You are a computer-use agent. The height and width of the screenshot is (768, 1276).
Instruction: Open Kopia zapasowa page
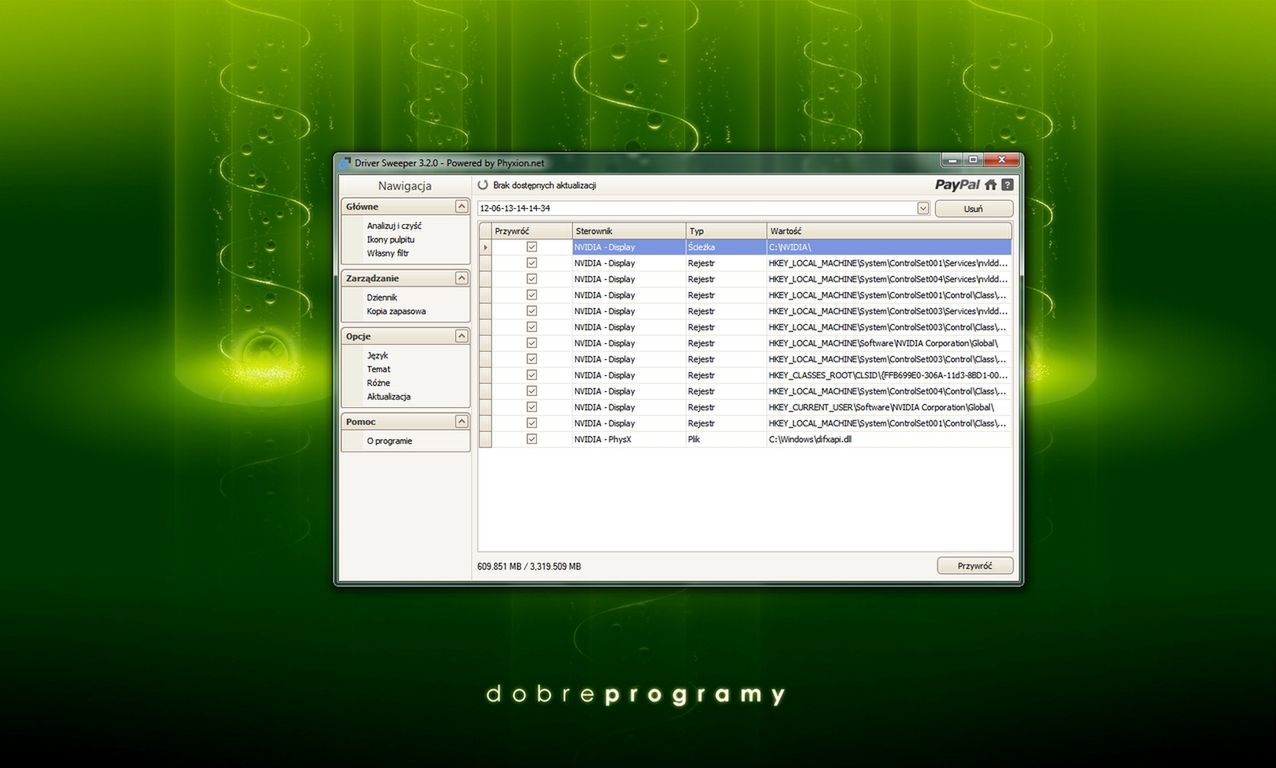[396, 311]
